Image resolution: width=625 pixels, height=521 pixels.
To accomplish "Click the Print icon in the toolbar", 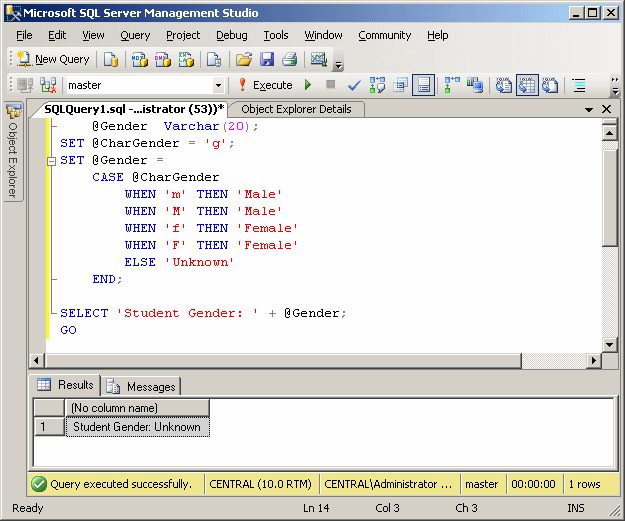I will pyautogui.click(x=290, y=60).
